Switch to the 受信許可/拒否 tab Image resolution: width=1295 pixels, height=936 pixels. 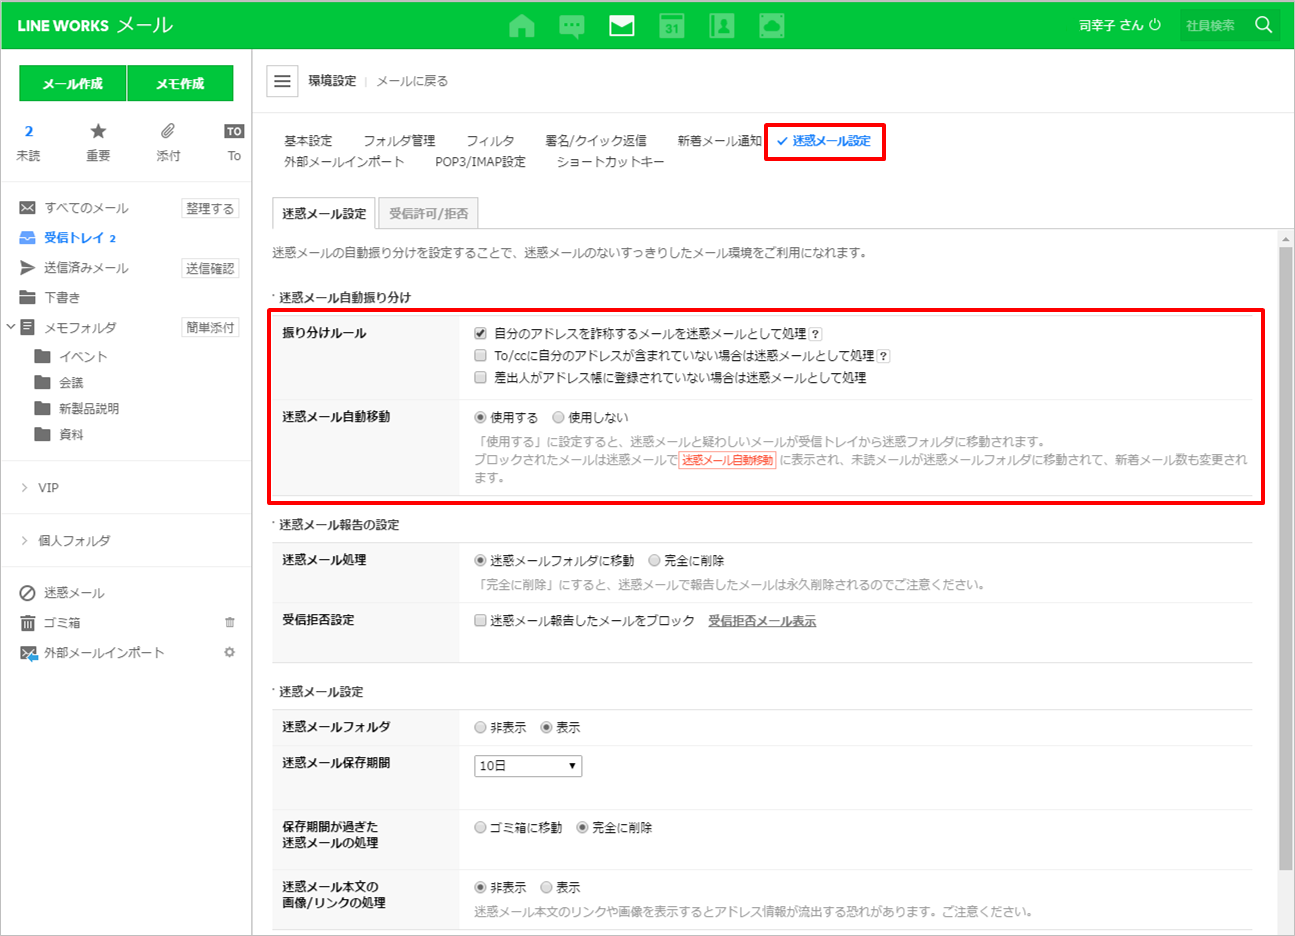[x=428, y=214]
